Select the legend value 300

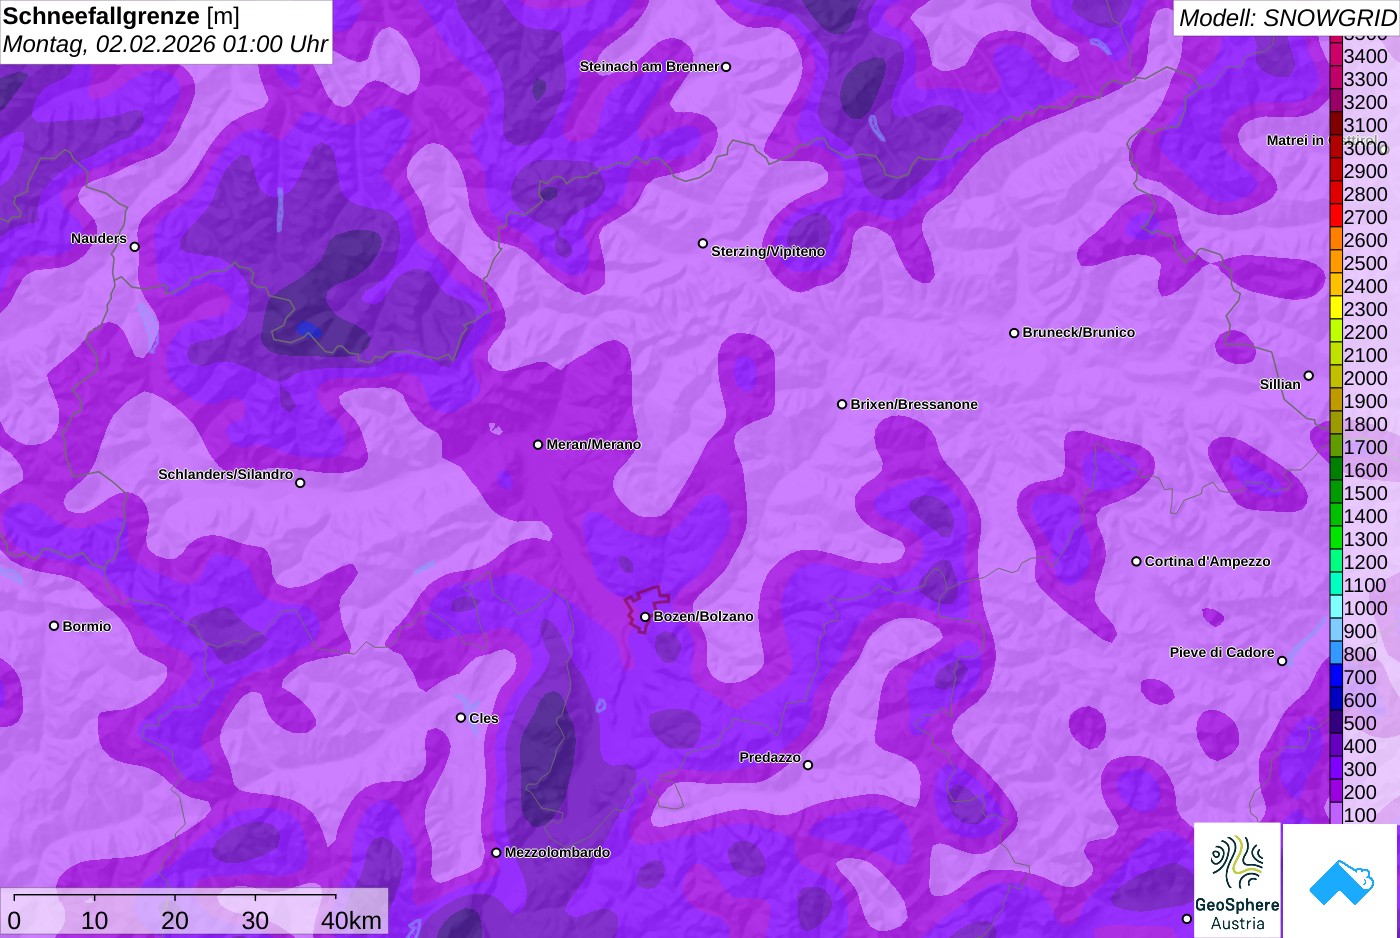click(x=1361, y=770)
